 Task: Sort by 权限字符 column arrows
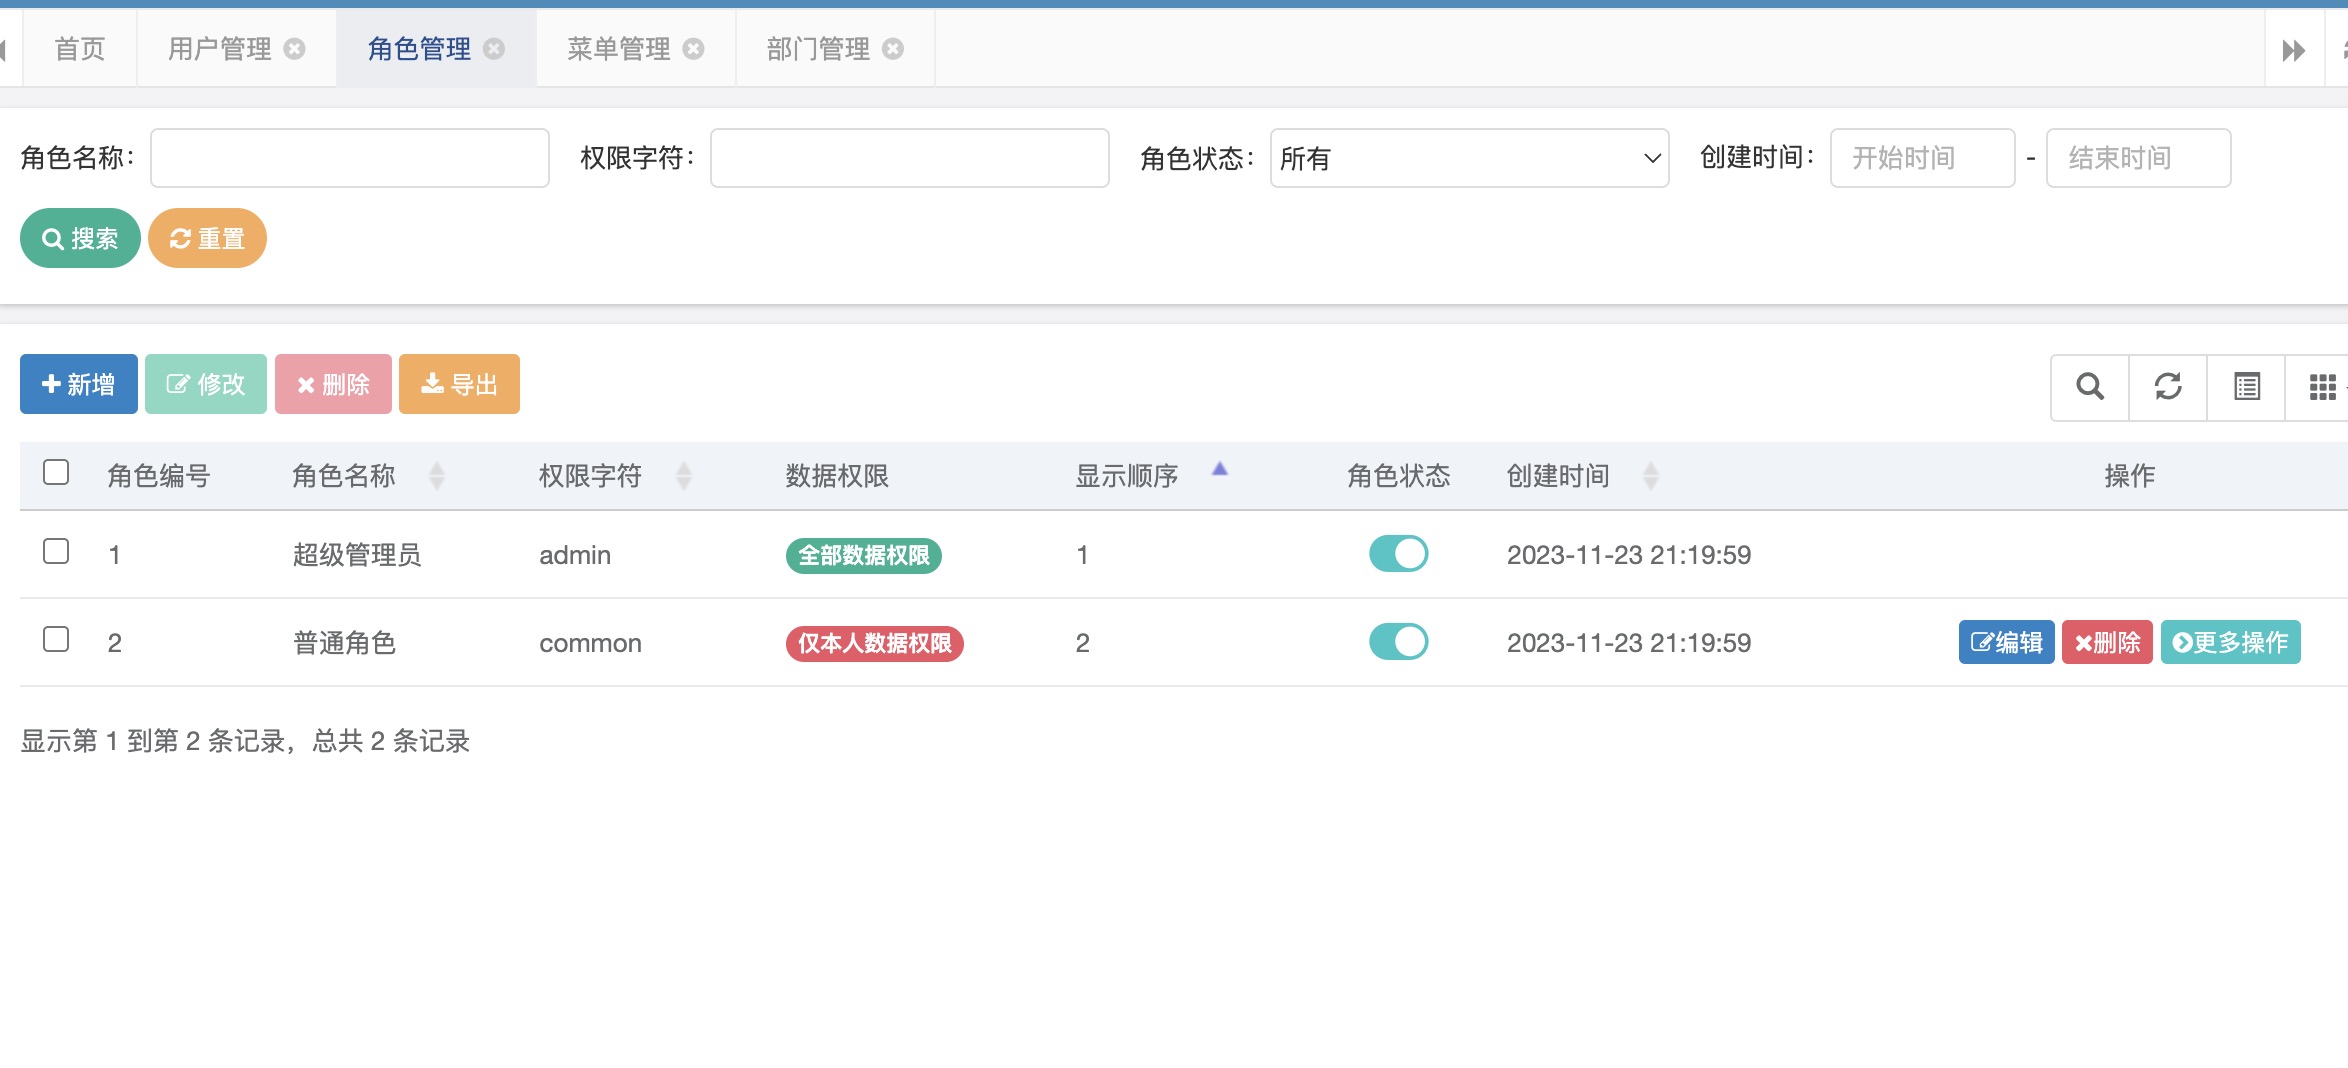(684, 476)
